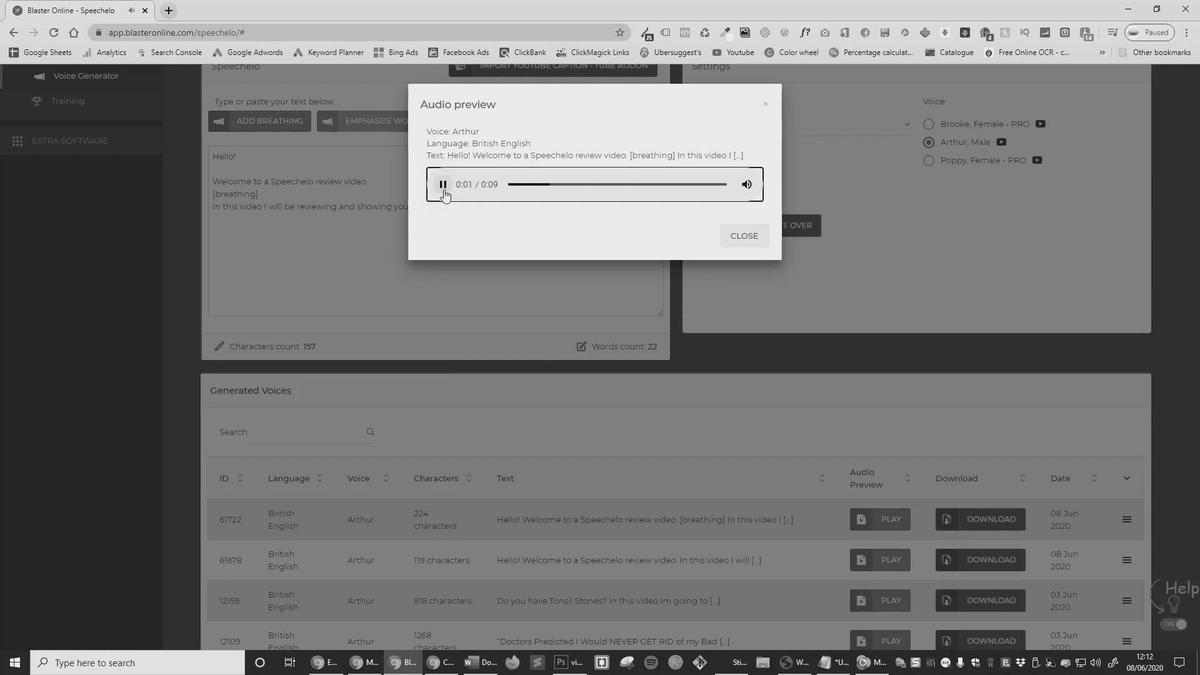1200x675 pixels.
Task: Select Brooke, Female - PRO voice
Action: pos(929,124)
